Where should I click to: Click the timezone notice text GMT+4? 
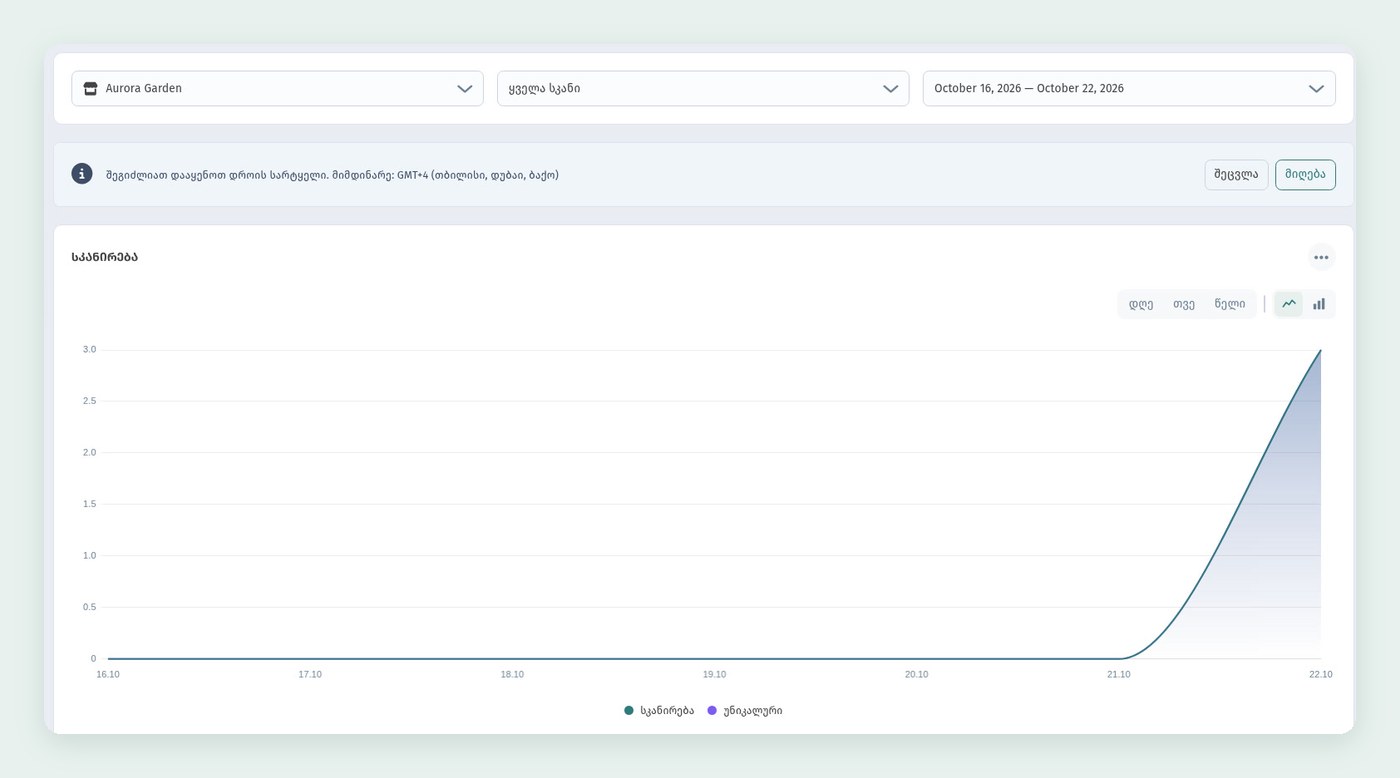tap(412, 175)
